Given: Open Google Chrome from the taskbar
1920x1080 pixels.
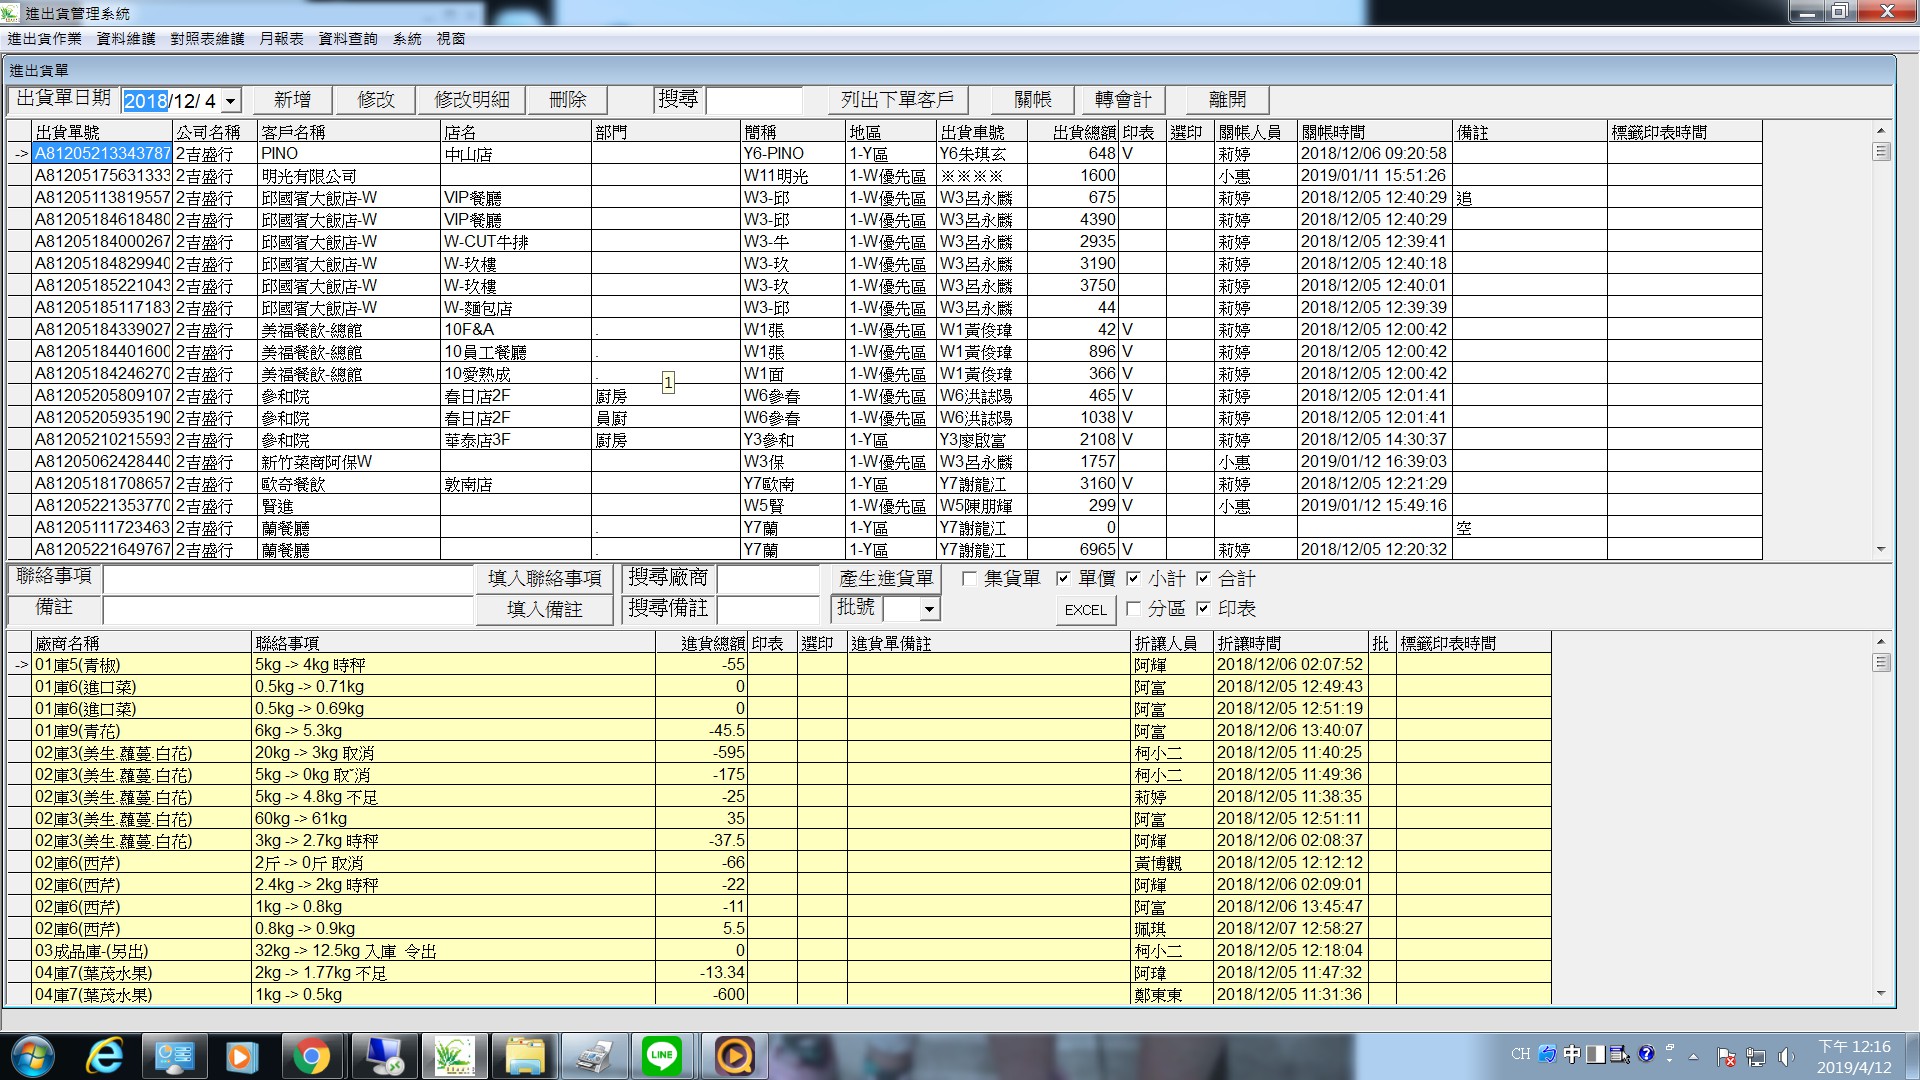Looking at the screenshot, I should tap(311, 1056).
